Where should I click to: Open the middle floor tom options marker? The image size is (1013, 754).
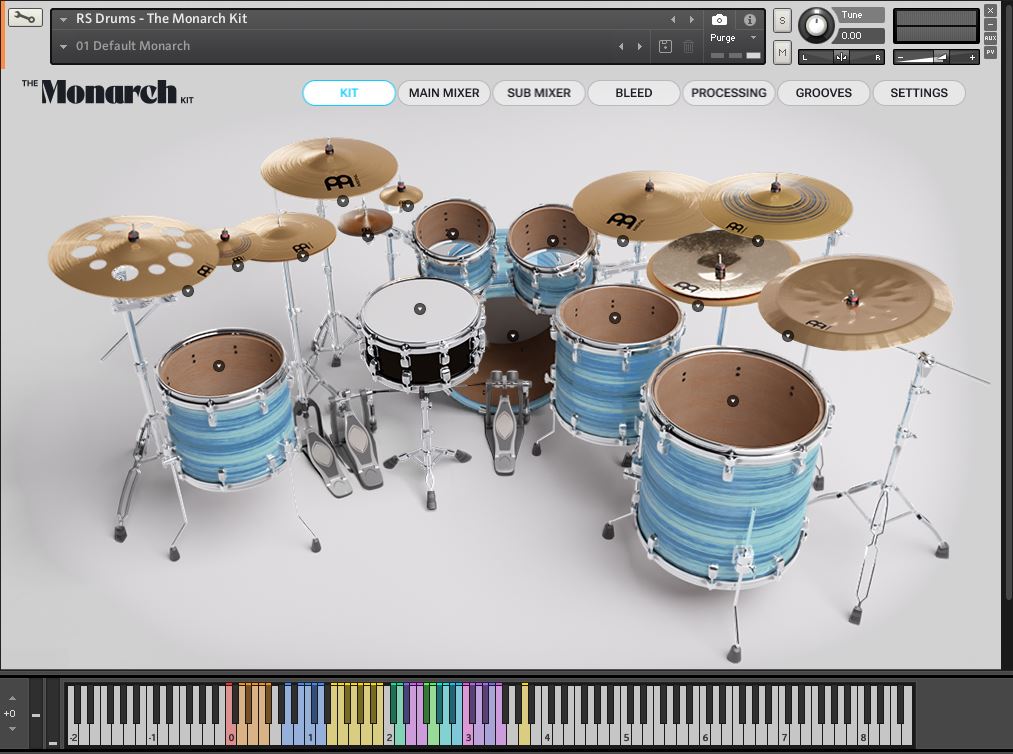coord(614,318)
